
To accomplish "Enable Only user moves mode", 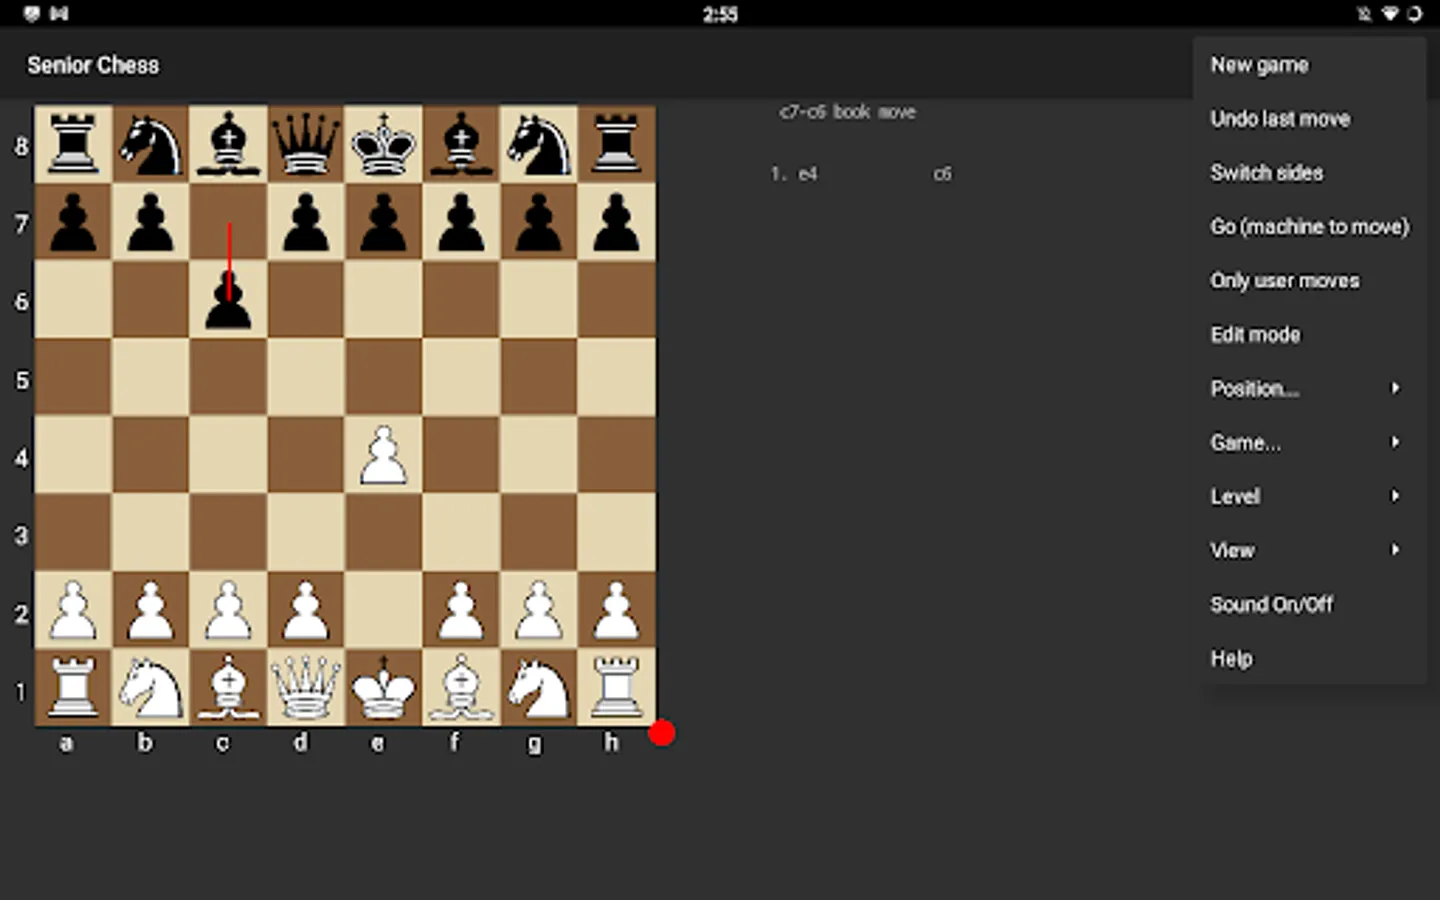I will point(1284,280).
